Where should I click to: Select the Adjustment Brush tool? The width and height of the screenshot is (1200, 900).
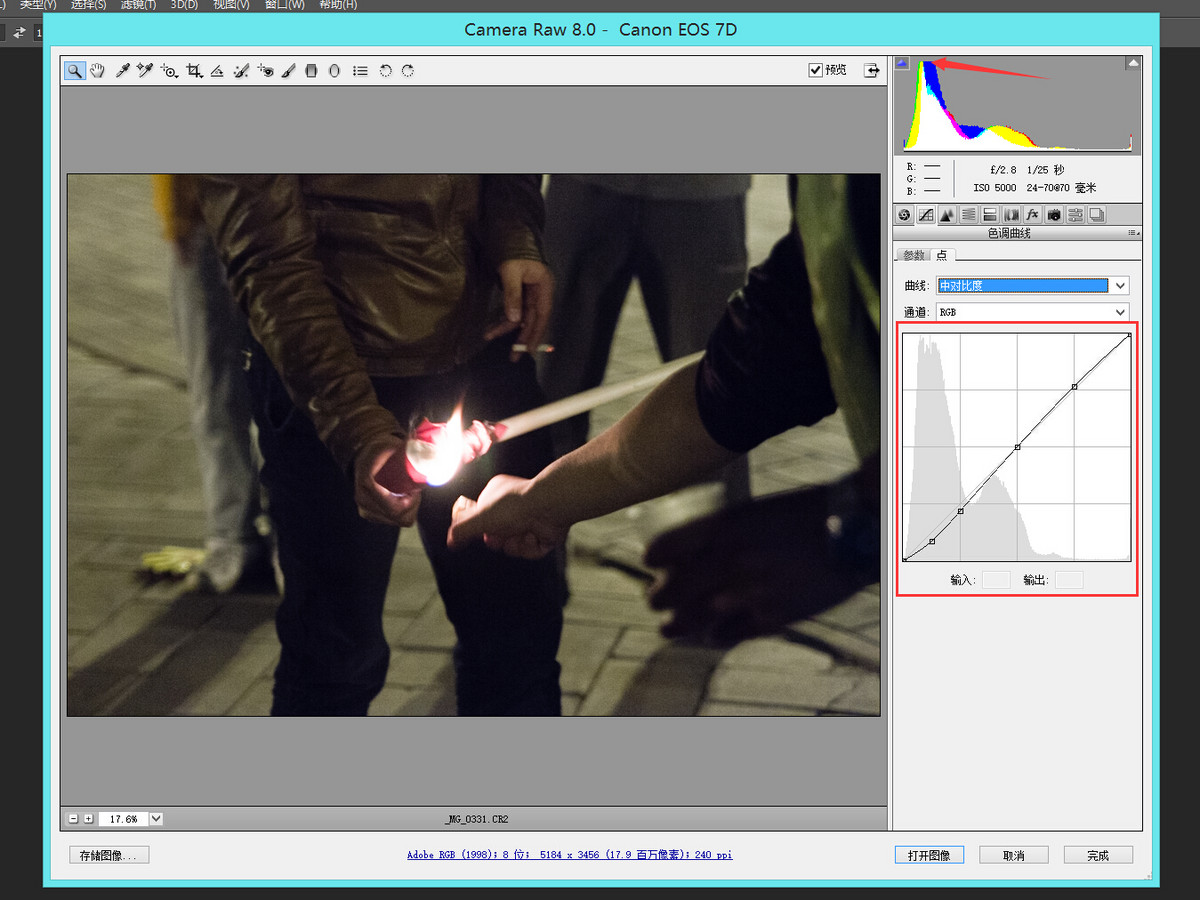pyautogui.click(x=288, y=71)
